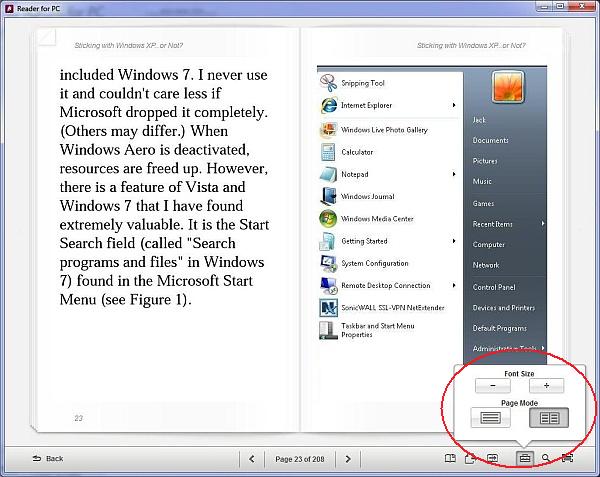Go to next page arrow
Image resolution: width=600 pixels, height=477 pixels.
(347, 459)
